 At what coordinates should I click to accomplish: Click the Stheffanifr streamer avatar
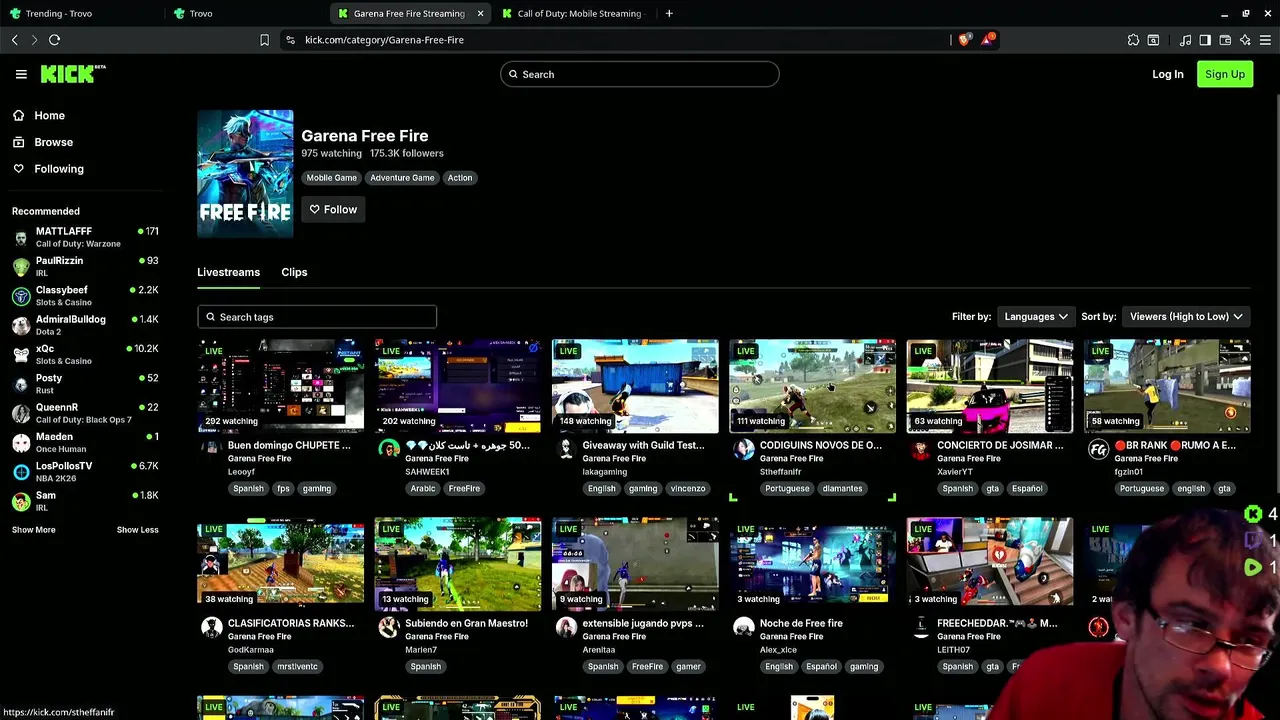[743, 449]
